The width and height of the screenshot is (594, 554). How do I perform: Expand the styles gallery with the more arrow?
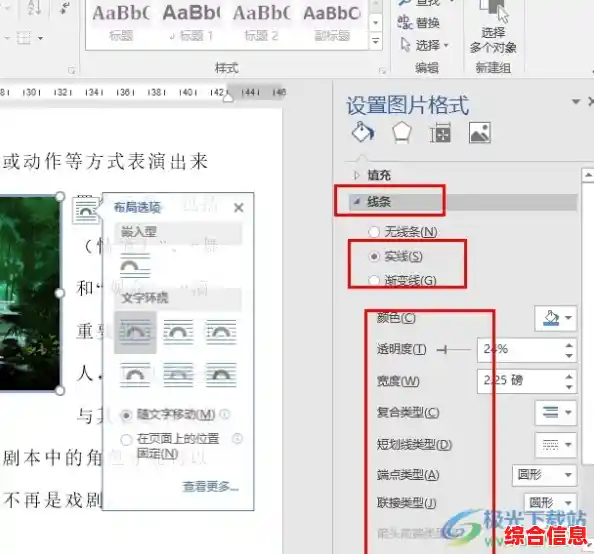[x=375, y=41]
